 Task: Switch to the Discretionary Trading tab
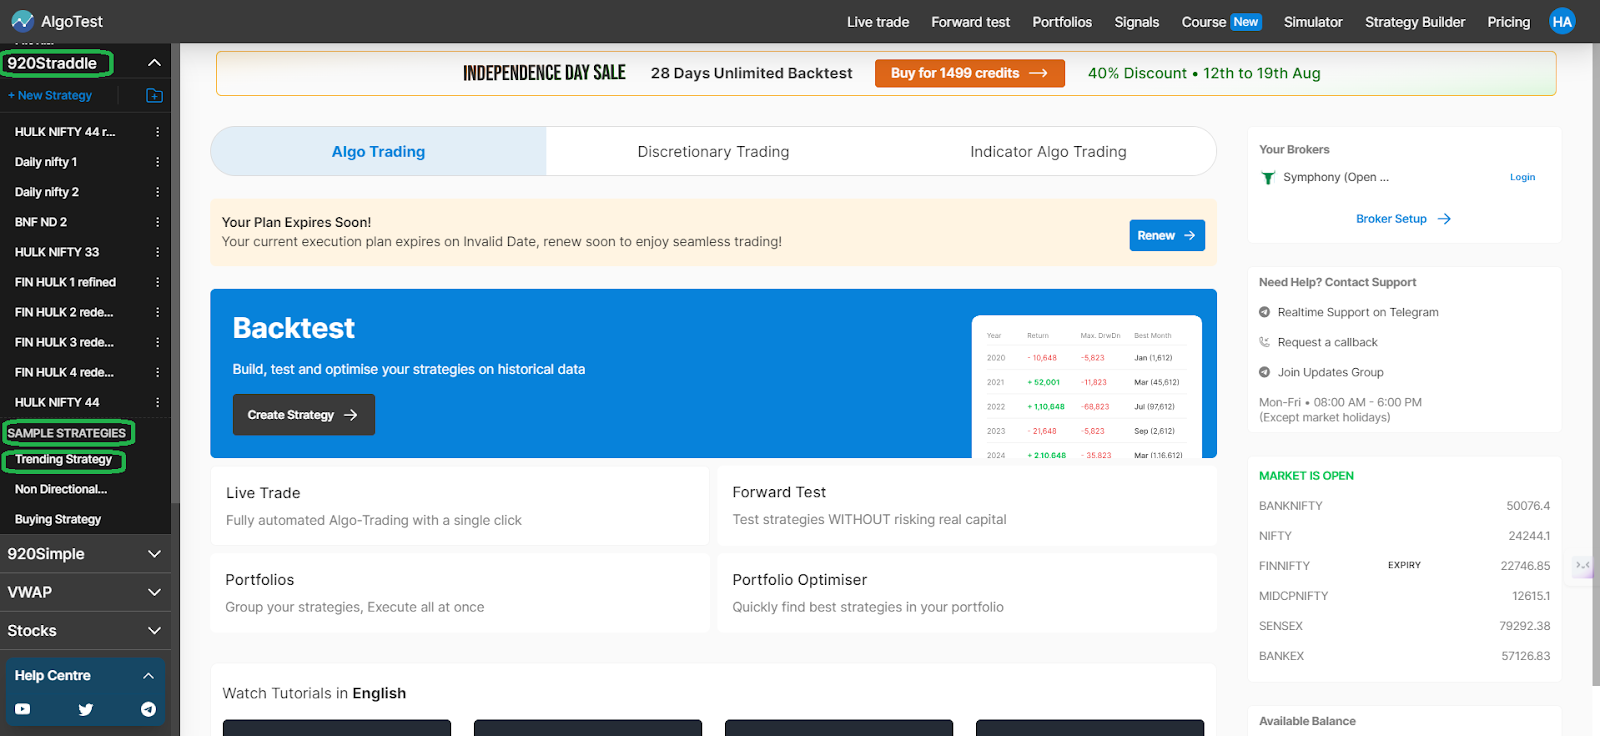(713, 151)
